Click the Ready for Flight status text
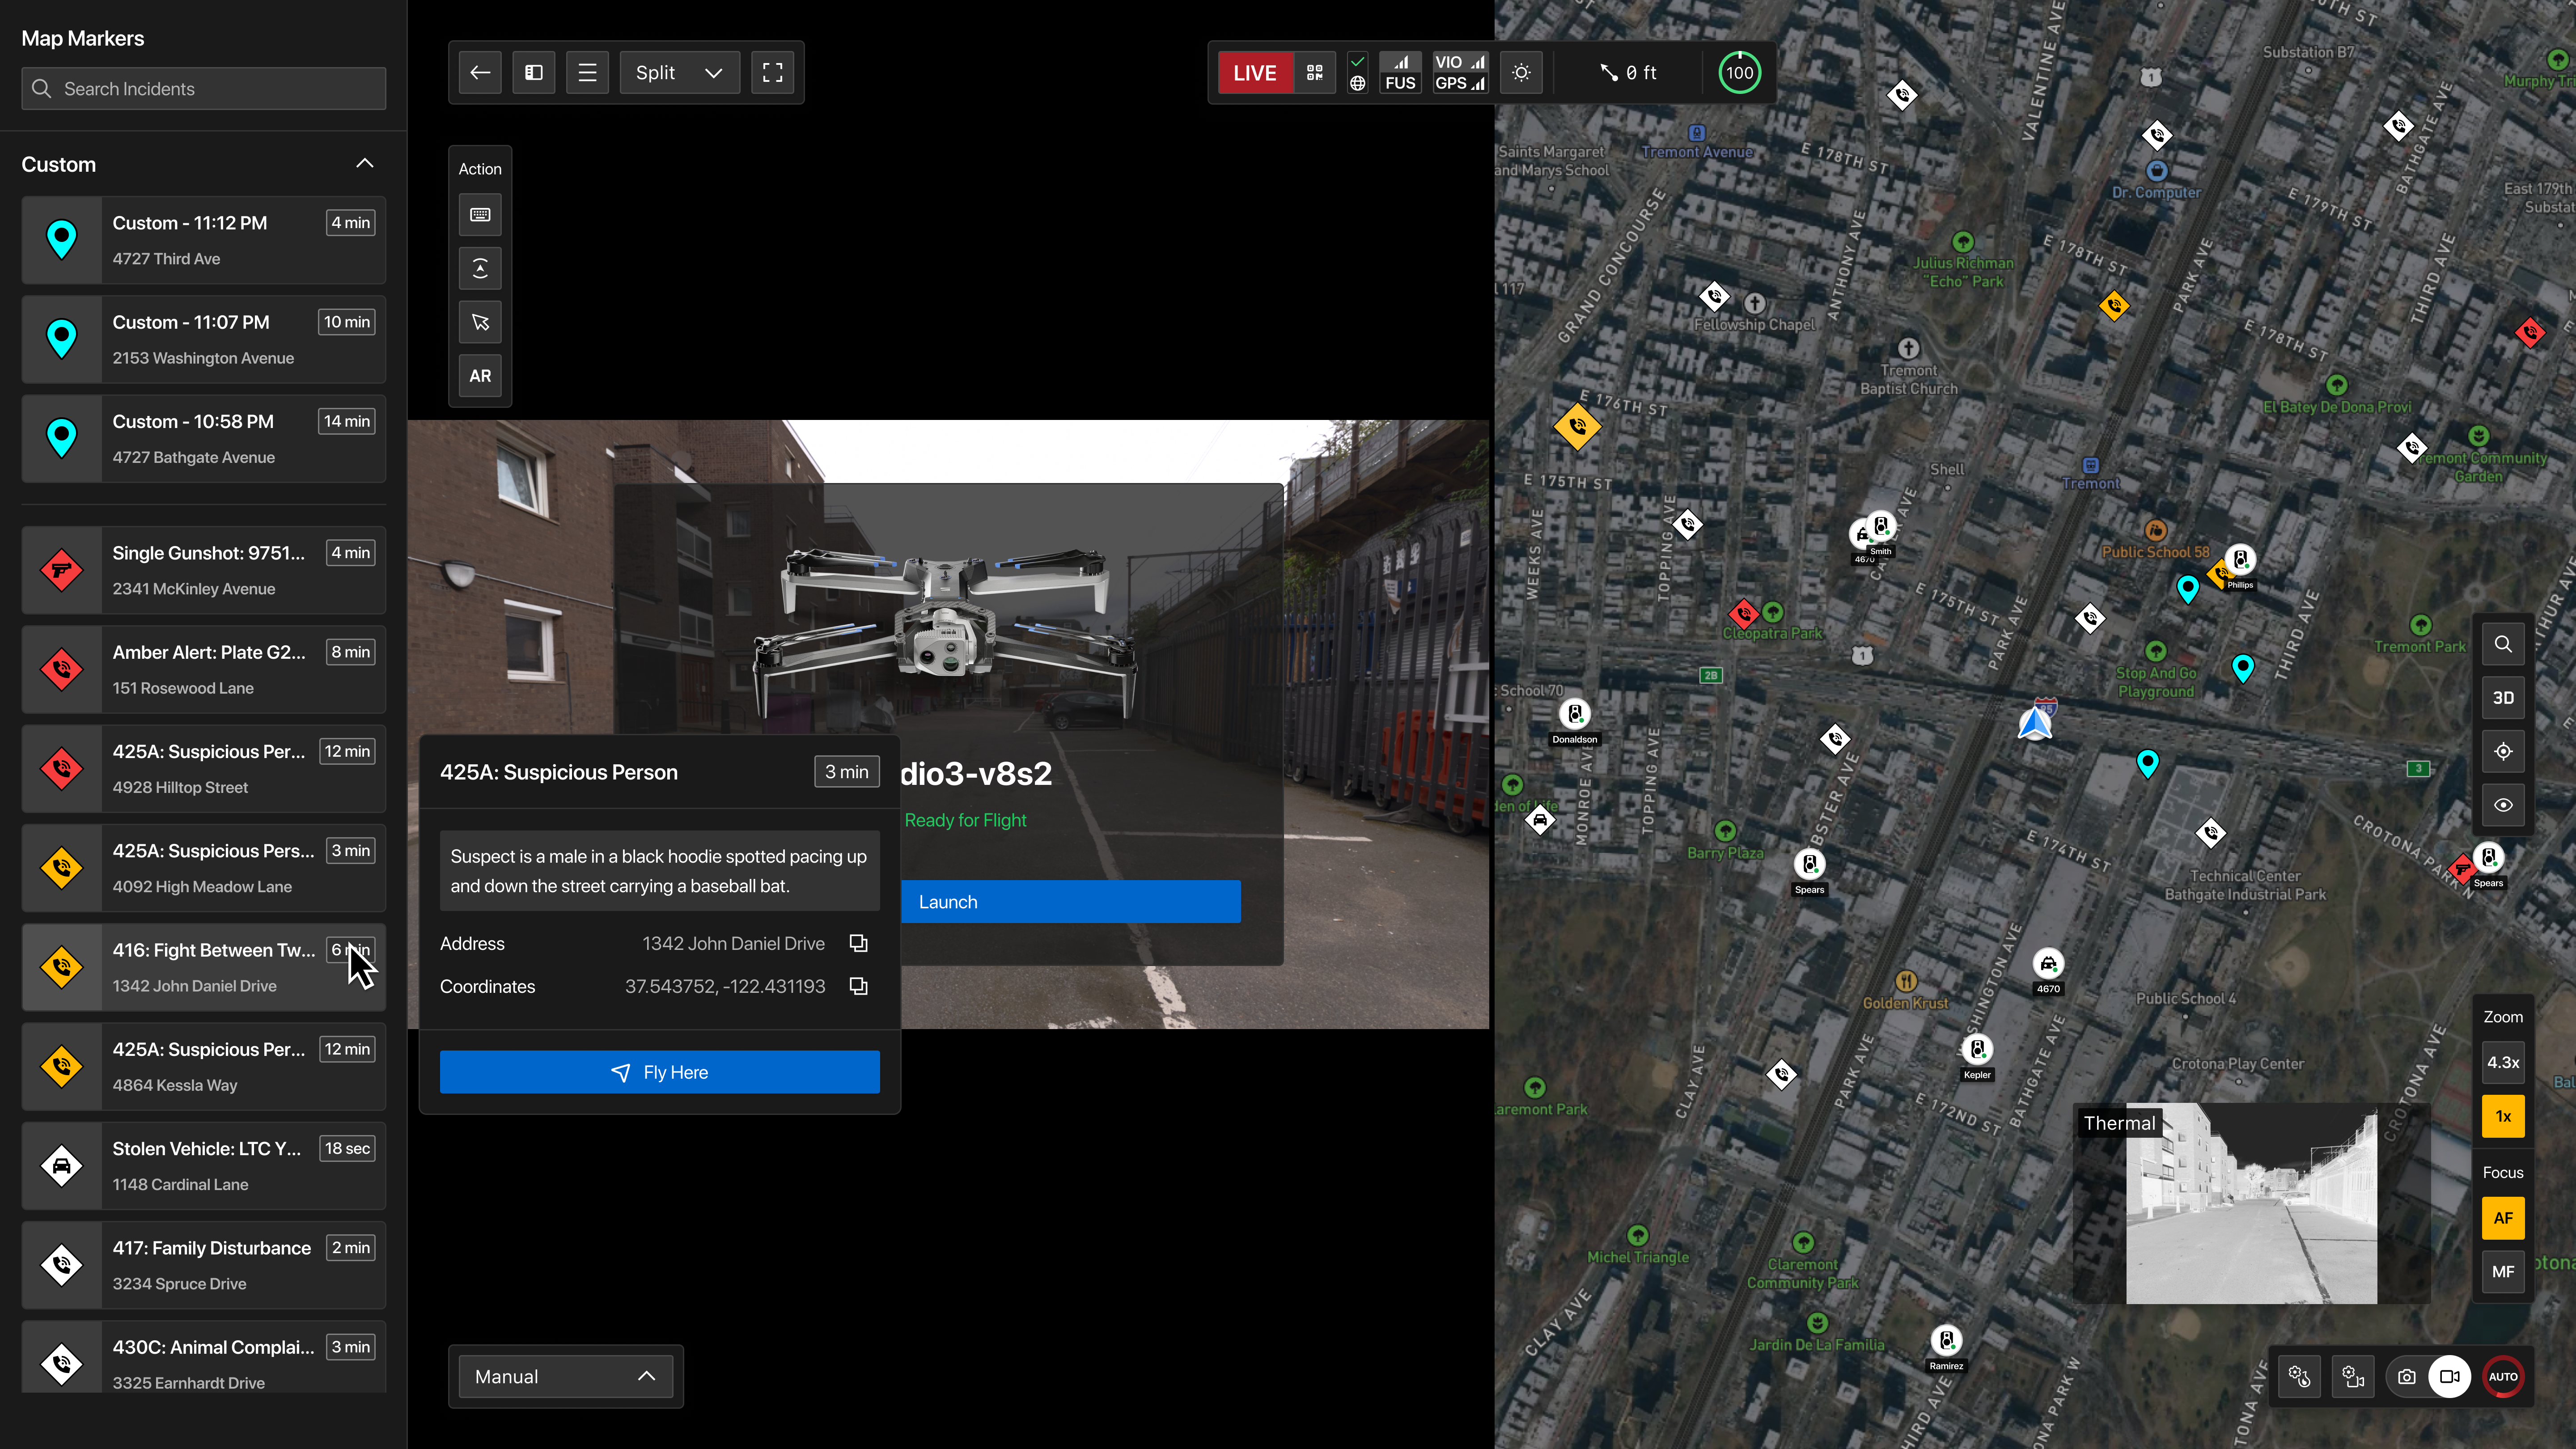2576x1449 pixels. [965, 820]
